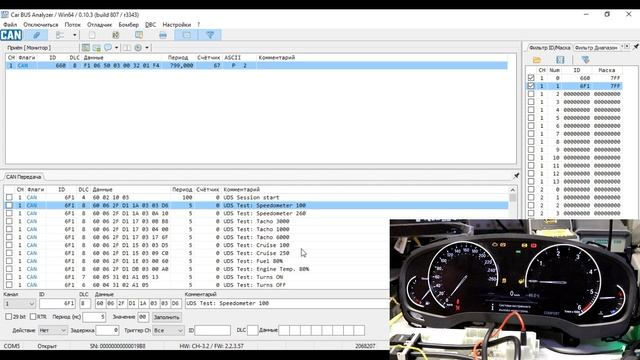Click the funnel icon in filter panel

585,60
